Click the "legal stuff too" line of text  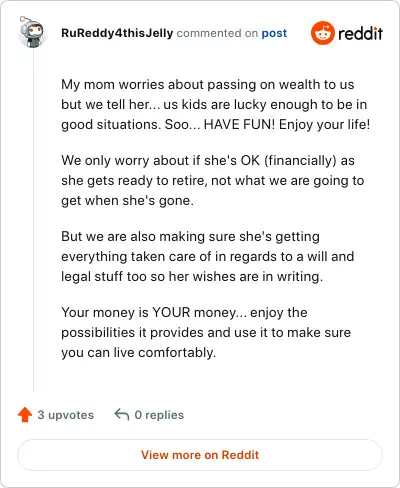pyautogui.click(x=192, y=277)
